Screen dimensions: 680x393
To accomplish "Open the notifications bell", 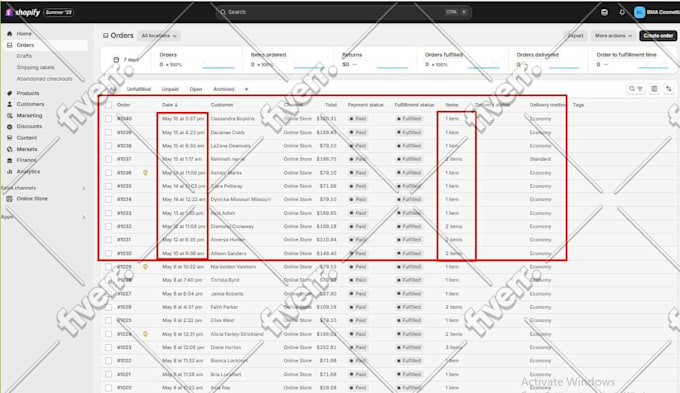I will [x=622, y=12].
